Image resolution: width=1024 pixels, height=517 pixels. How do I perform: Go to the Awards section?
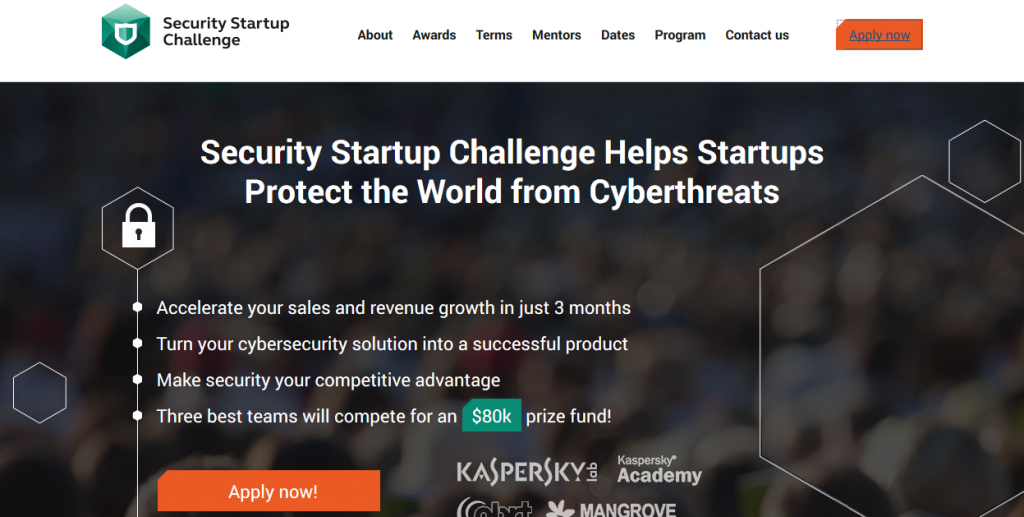[434, 35]
